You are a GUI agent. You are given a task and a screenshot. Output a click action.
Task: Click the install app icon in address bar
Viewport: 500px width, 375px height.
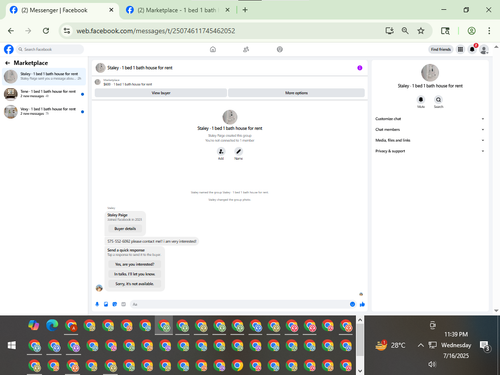coord(389,31)
